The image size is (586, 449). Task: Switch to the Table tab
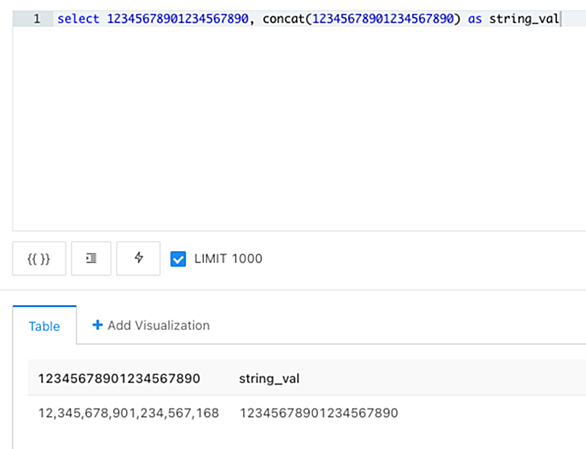tap(44, 326)
